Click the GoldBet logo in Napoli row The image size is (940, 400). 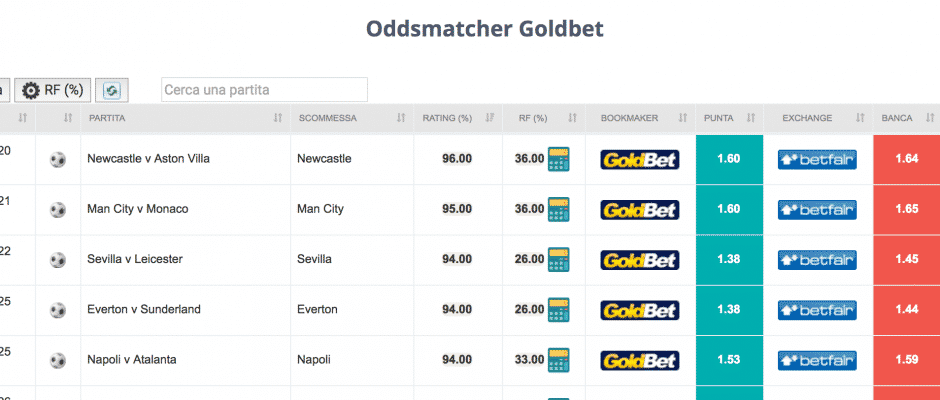pos(640,360)
